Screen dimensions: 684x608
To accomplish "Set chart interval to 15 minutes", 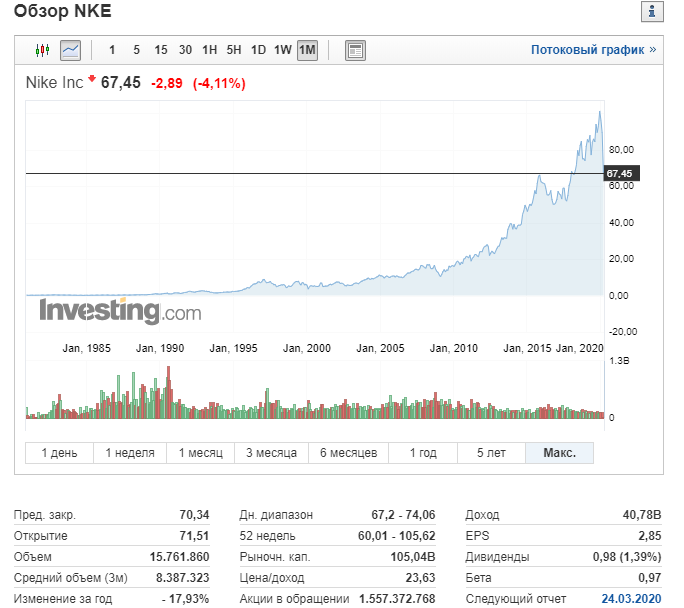I will point(161,50).
